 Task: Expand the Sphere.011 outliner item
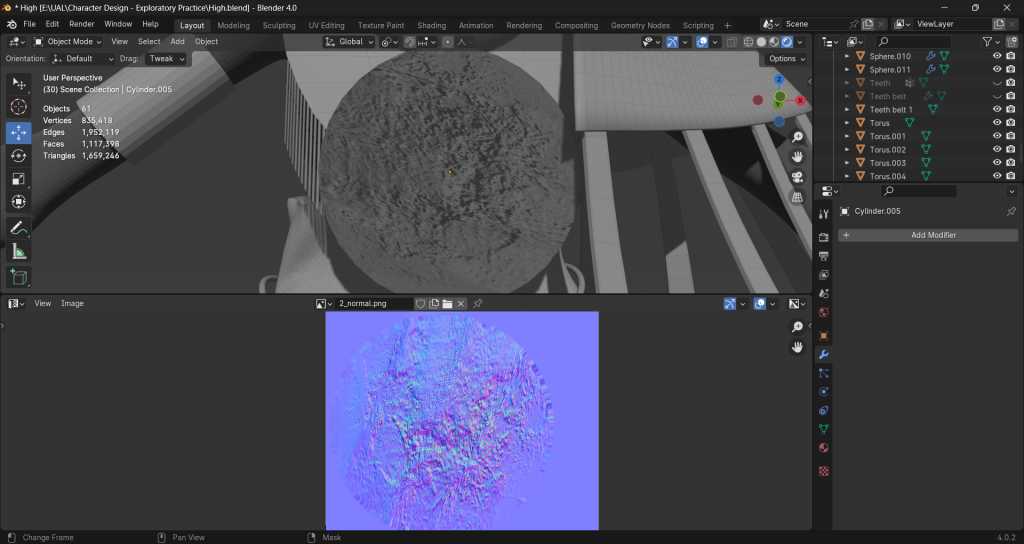click(847, 69)
